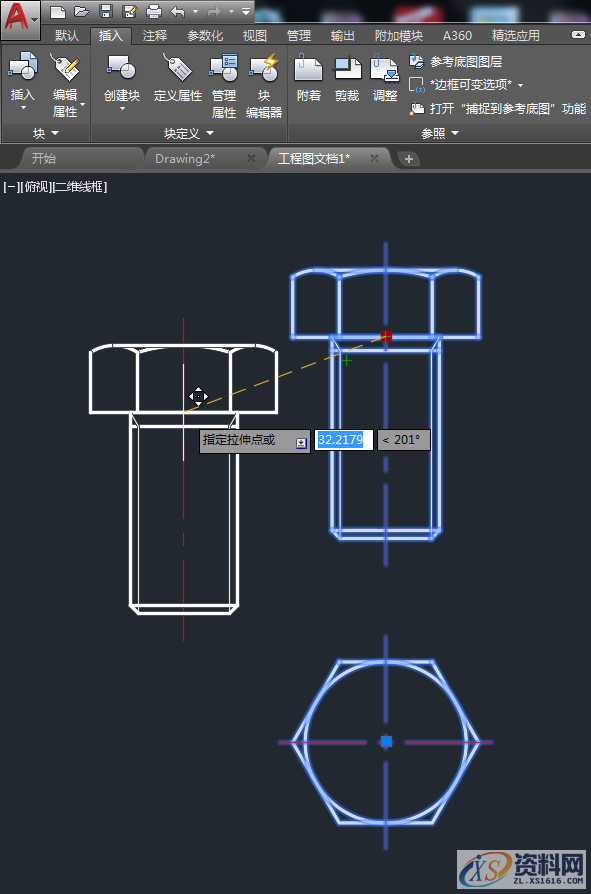Click the distance input field showing 32.2179
The image size is (591, 894).
click(x=344, y=440)
